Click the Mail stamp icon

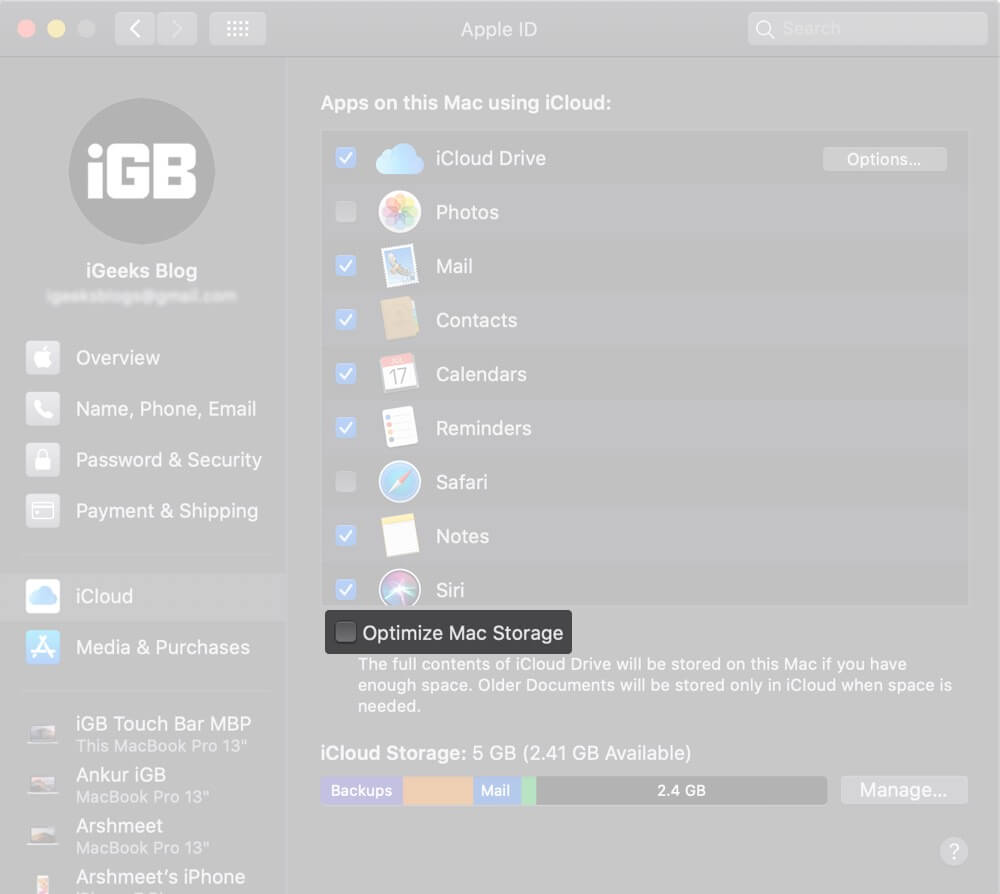coord(399,265)
